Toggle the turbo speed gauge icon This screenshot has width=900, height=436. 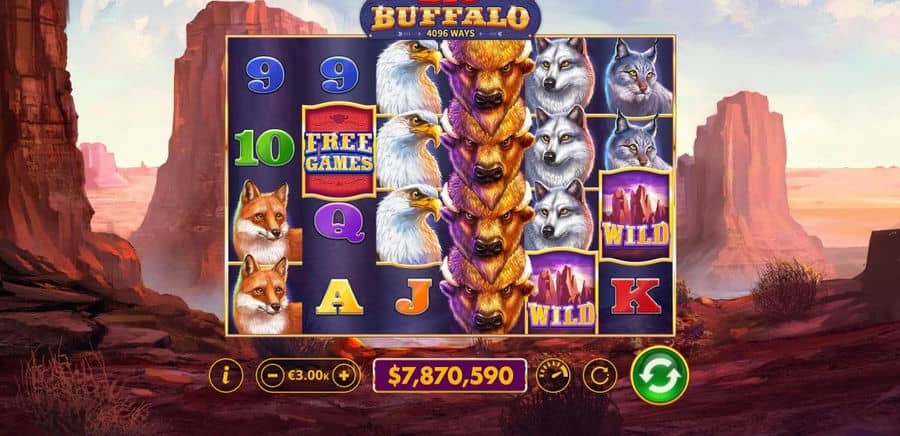click(553, 376)
